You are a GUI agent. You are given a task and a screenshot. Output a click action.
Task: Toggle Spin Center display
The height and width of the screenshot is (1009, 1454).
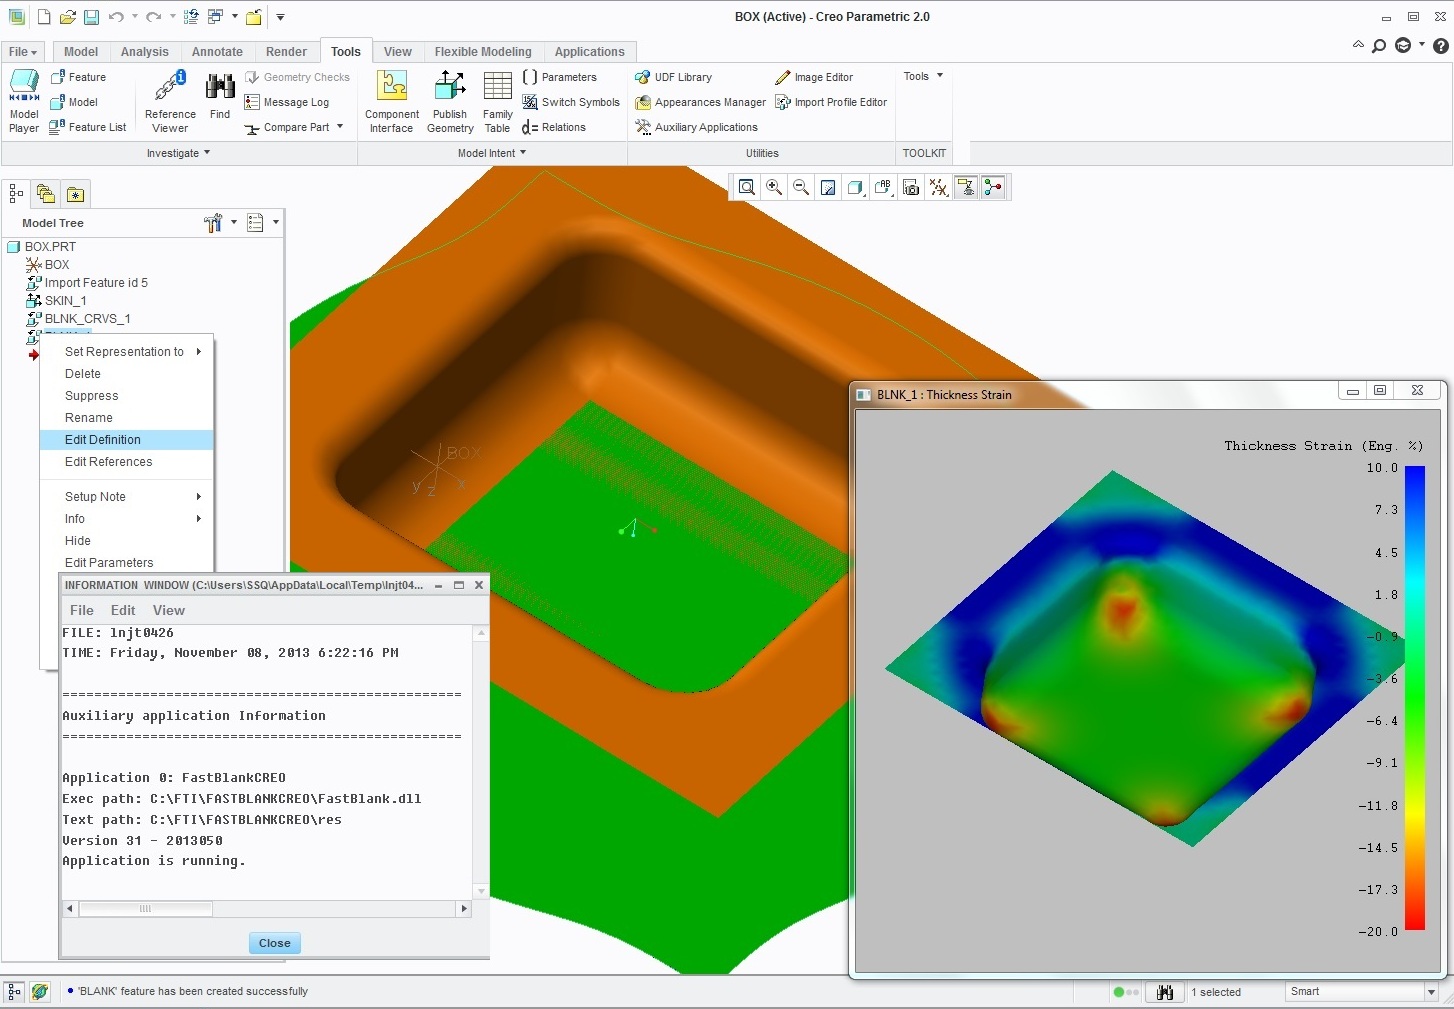993,187
